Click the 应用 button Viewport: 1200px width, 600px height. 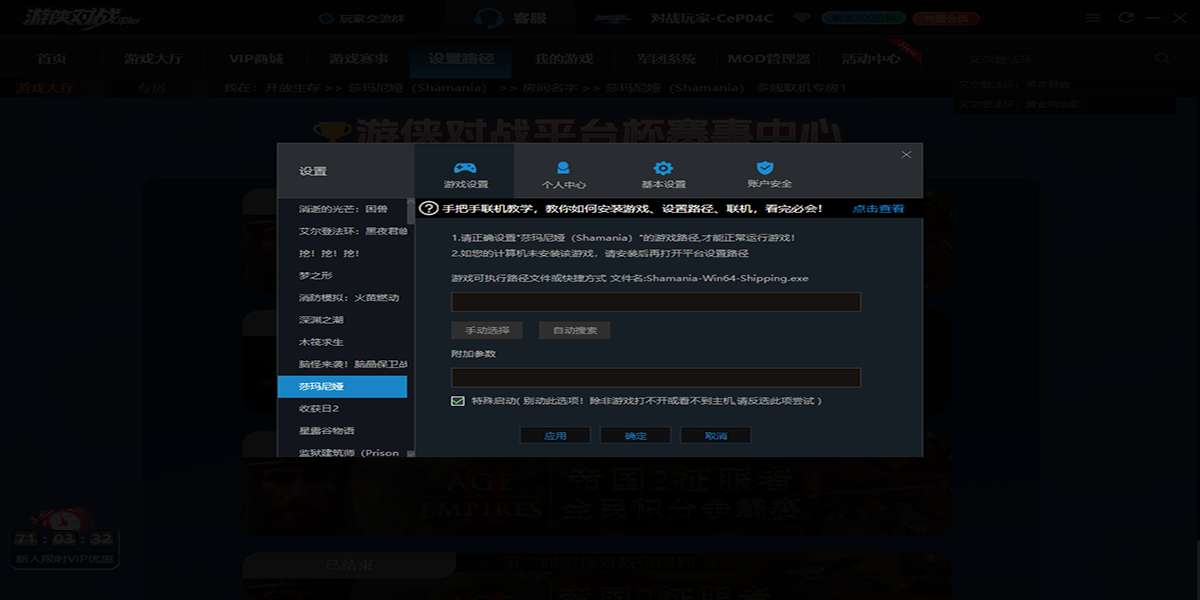coord(555,436)
